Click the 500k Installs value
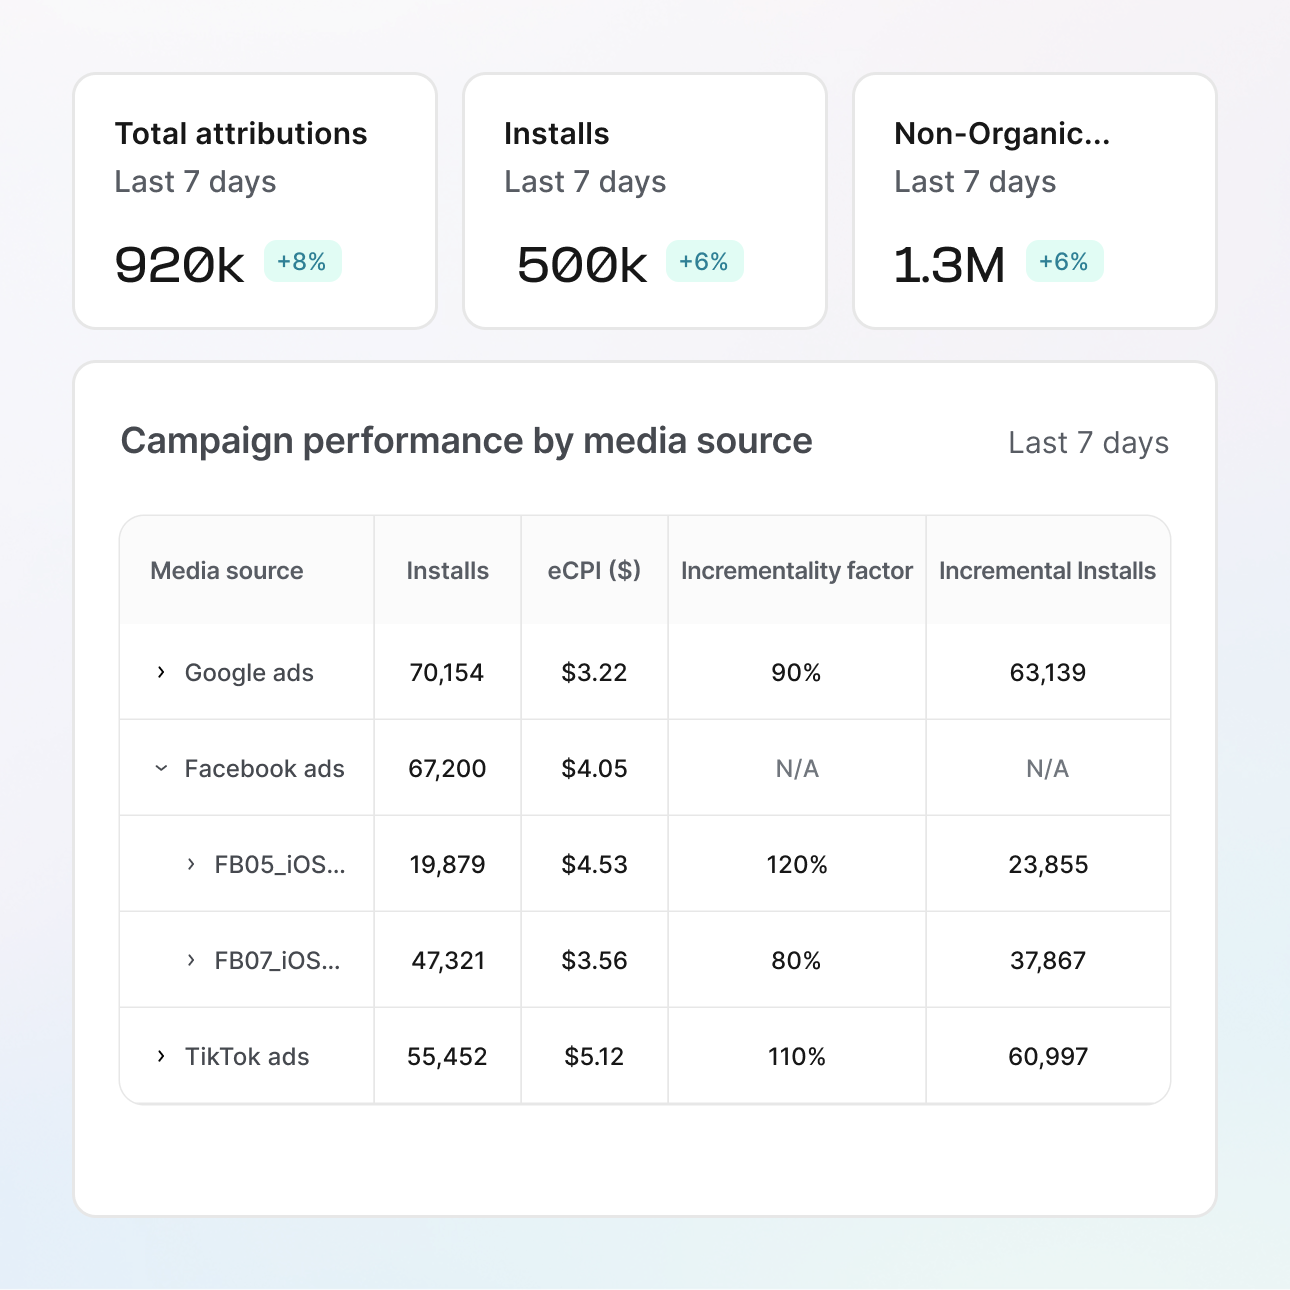Screen dimensions: 1290x1290 582,265
